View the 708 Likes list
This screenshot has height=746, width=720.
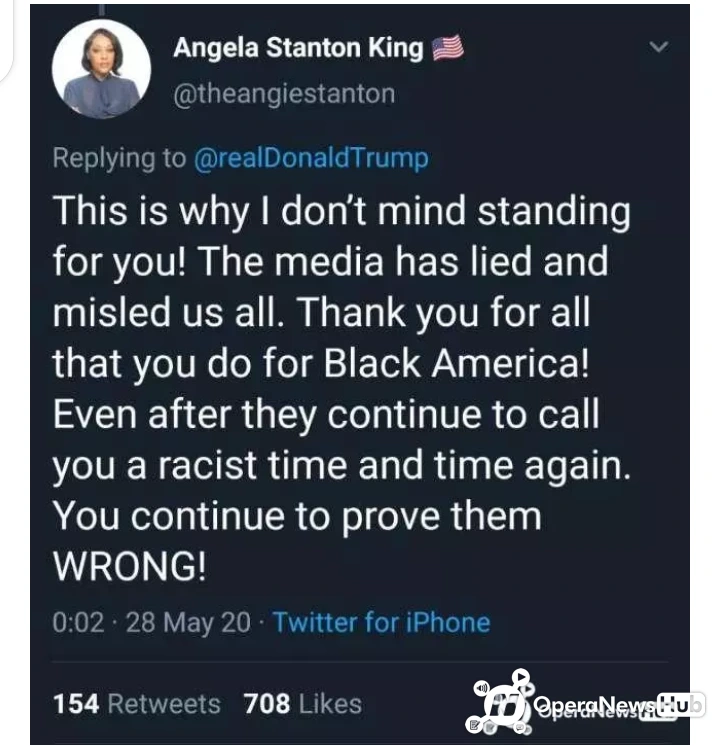pyautogui.click(x=303, y=703)
